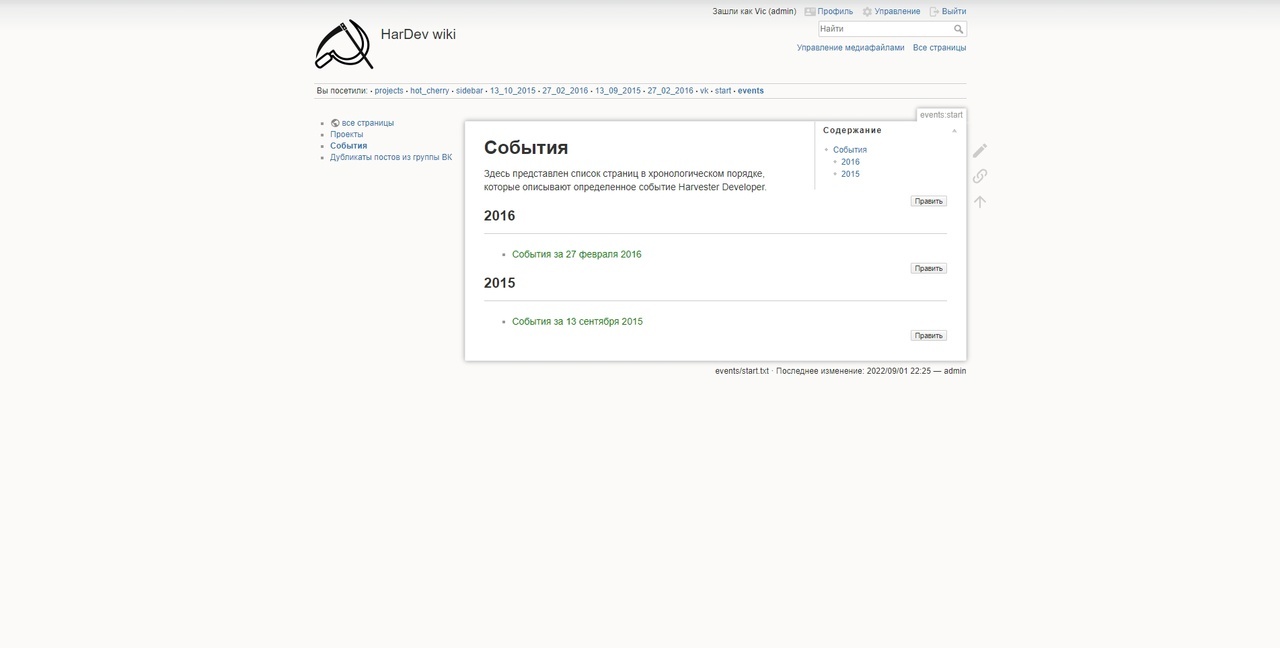
Task: Click the Профиль user card icon
Action: pyautogui.click(x=810, y=12)
